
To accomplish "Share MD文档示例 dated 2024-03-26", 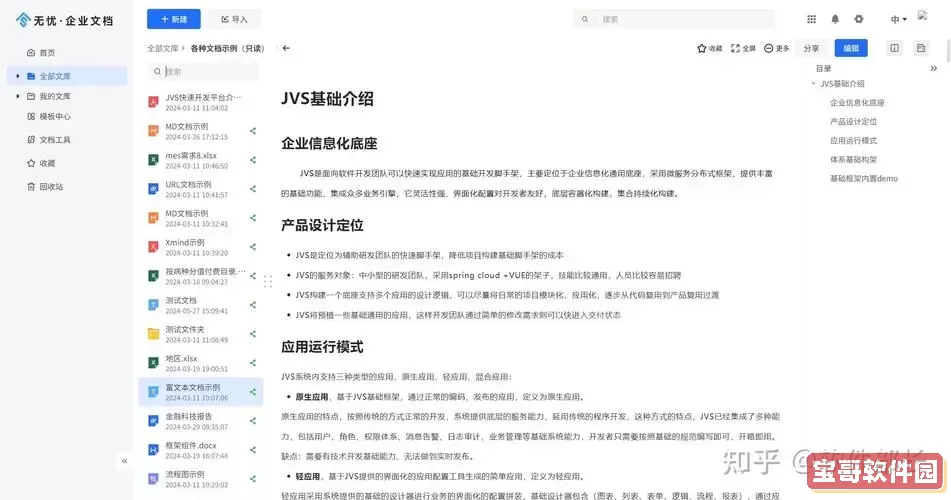I will click(x=253, y=131).
